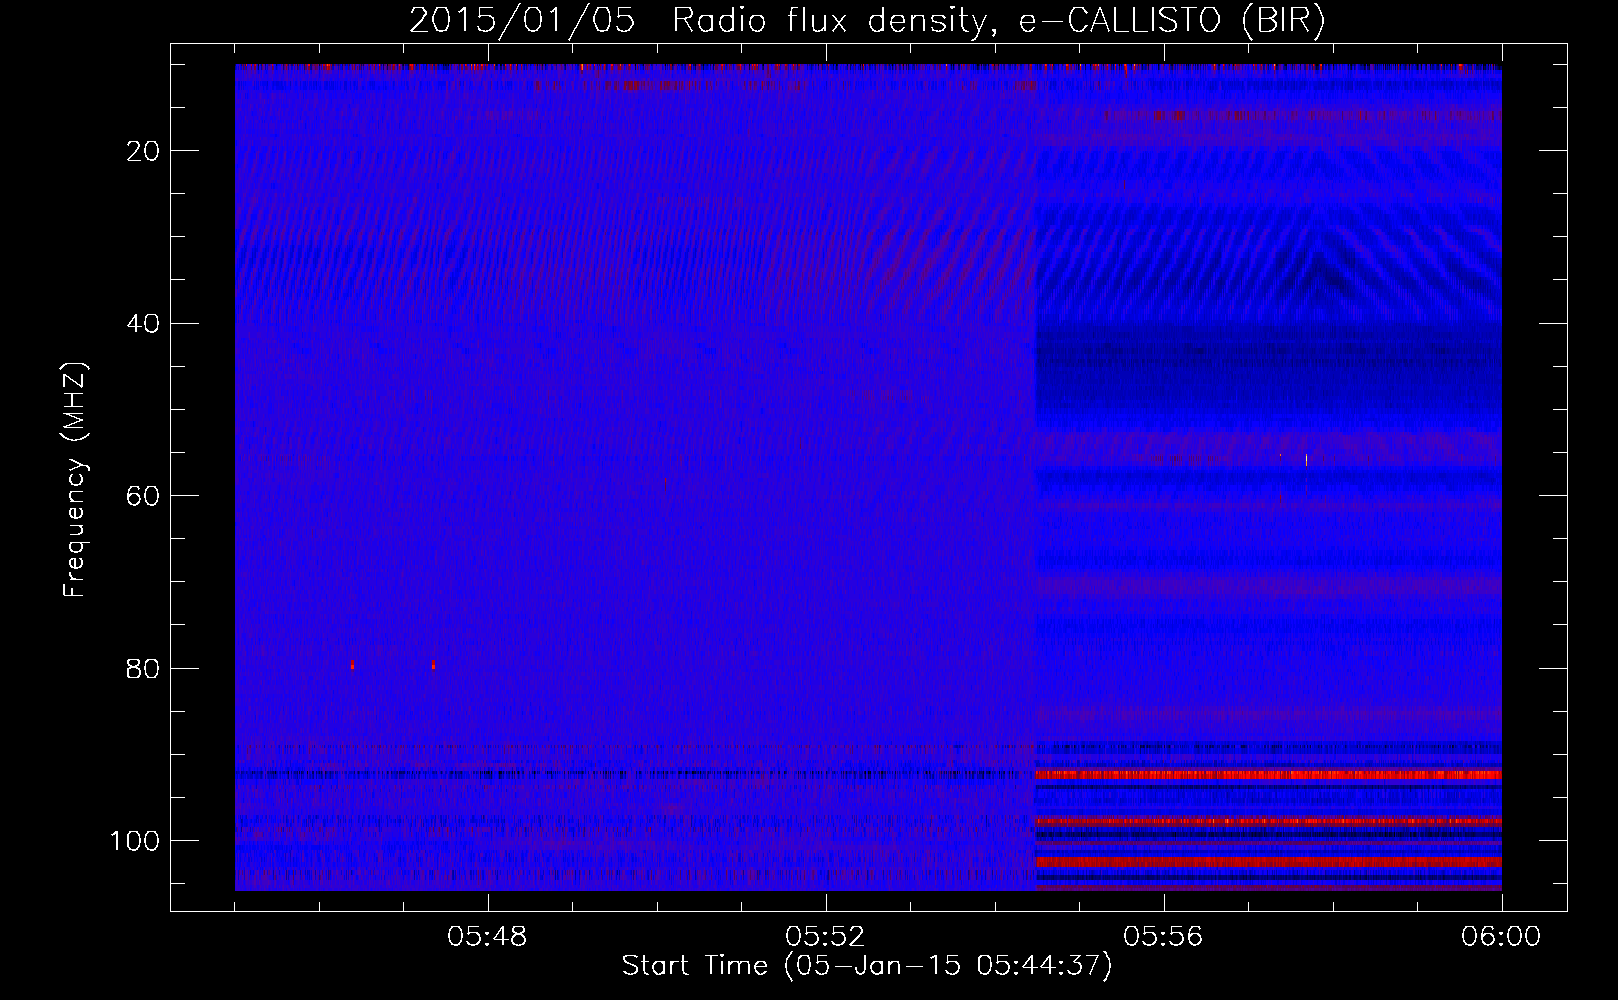The height and width of the screenshot is (1000, 1618).
Task: Click the y-axis tick label '60'
Action: tap(143, 496)
